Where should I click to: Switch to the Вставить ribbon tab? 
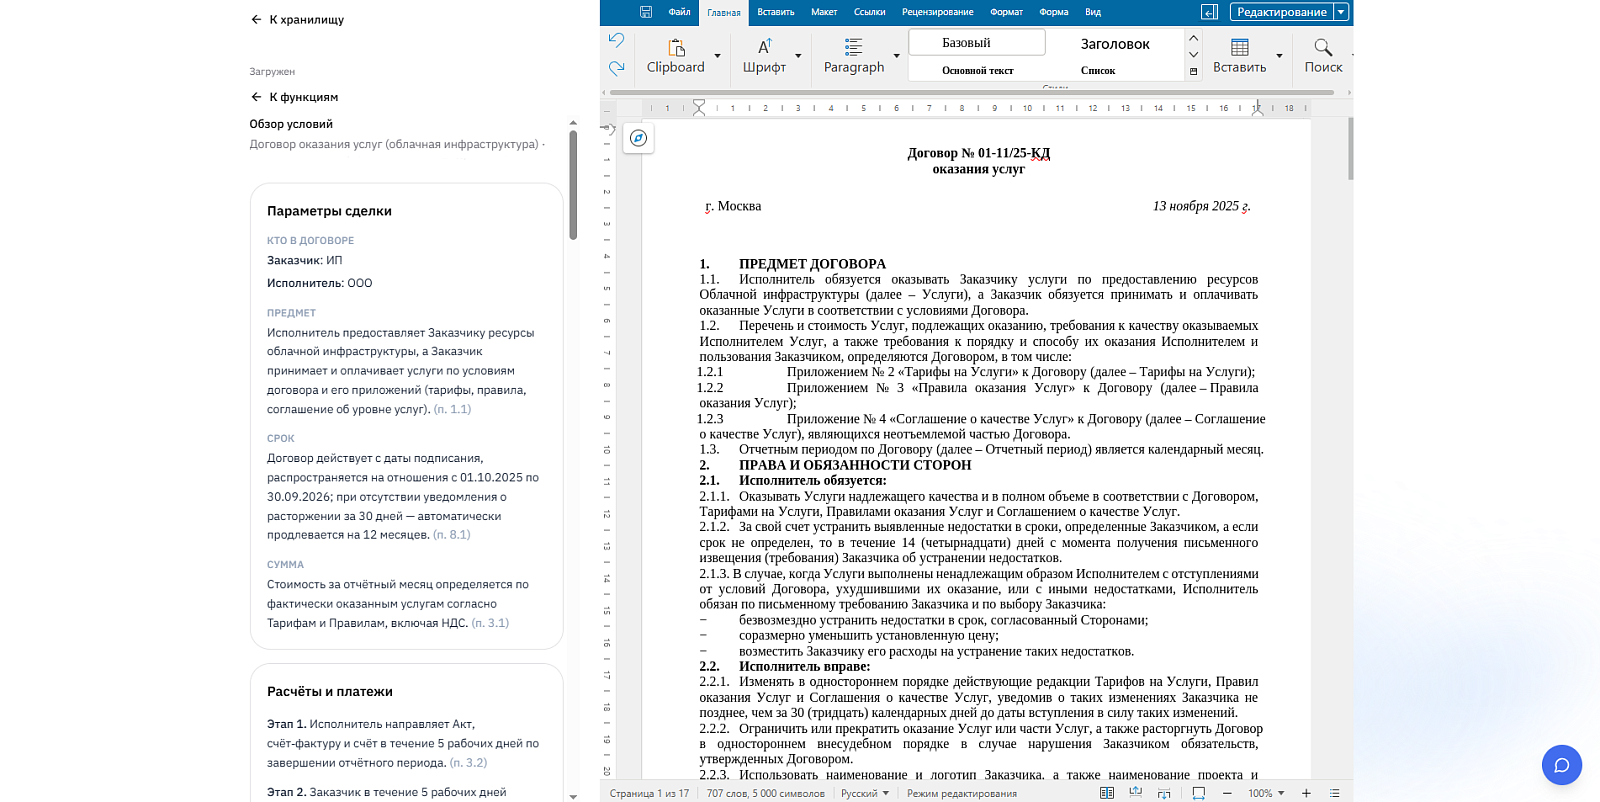click(x=776, y=12)
